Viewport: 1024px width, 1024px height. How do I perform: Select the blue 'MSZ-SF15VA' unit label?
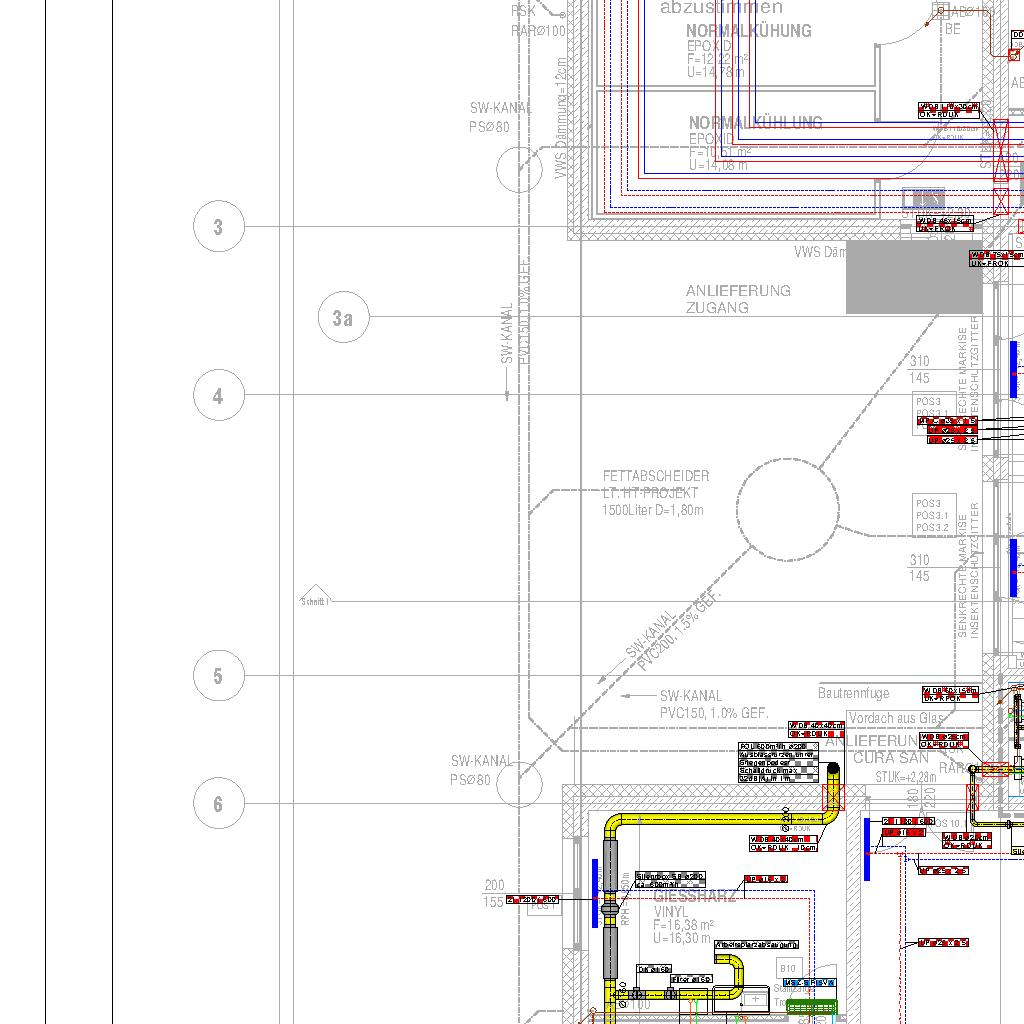point(809,983)
